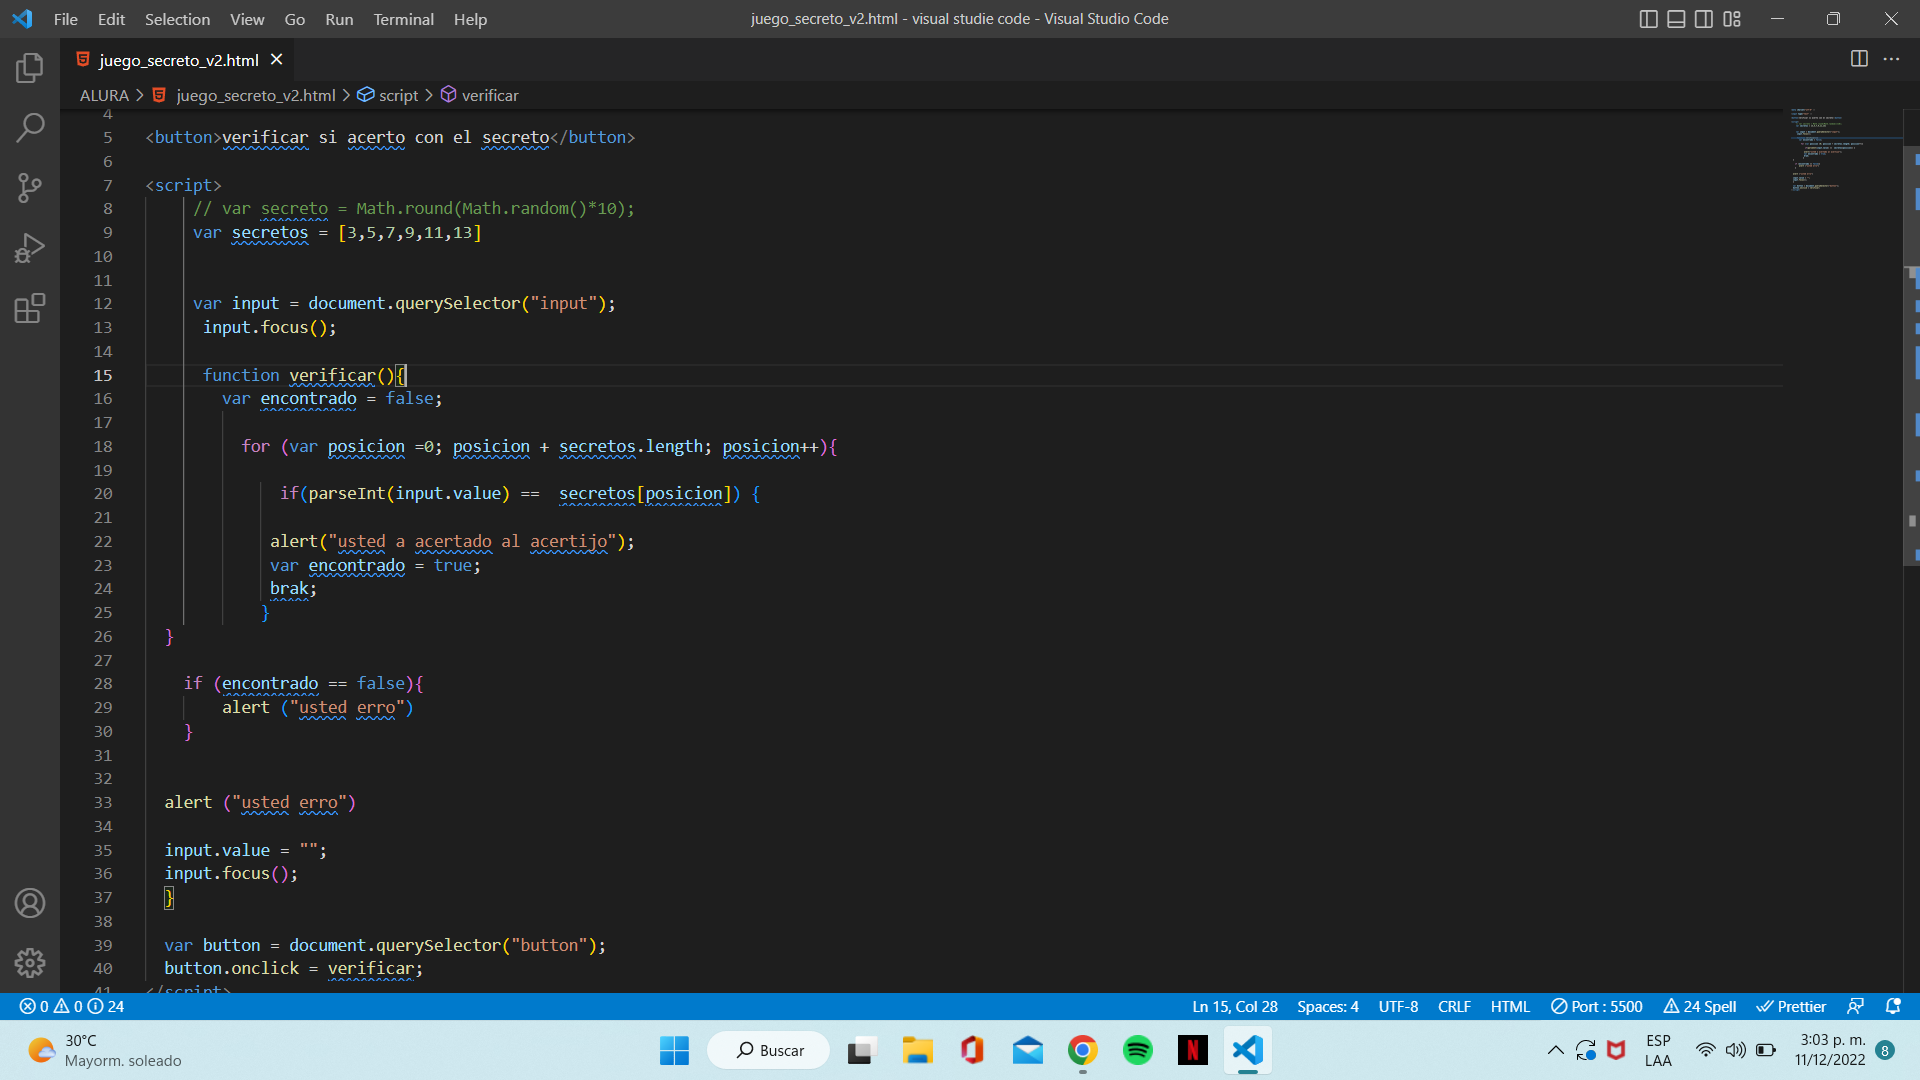Open clock showing 3:03 p. m.
Viewport: 1920px width, 1080px height.
(x=1830, y=1050)
